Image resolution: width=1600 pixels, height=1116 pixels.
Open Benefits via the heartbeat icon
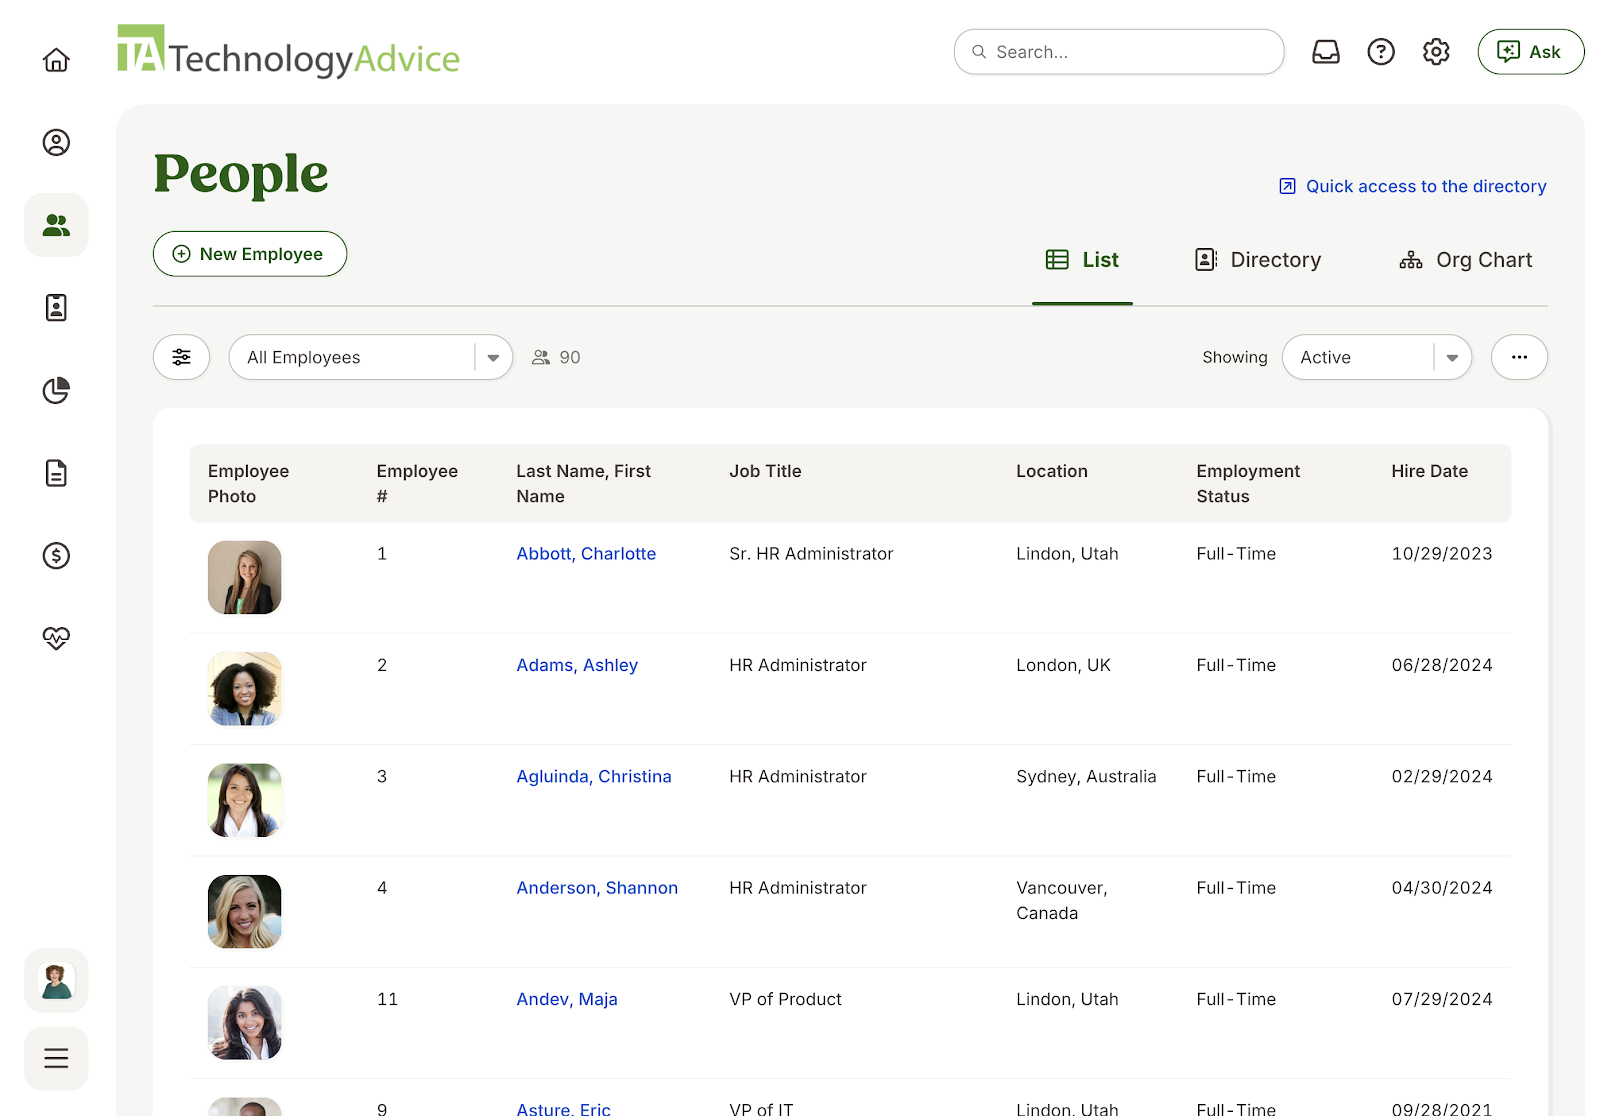(56, 638)
